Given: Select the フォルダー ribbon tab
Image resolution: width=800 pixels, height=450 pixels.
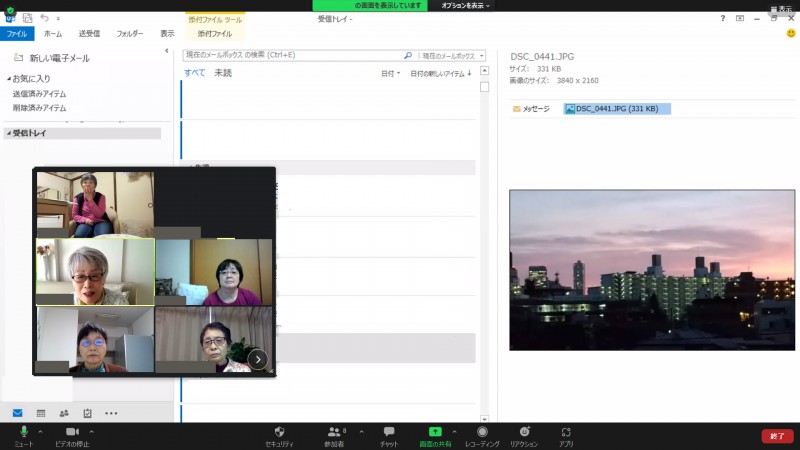Looking at the screenshot, I should coord(130,34).
